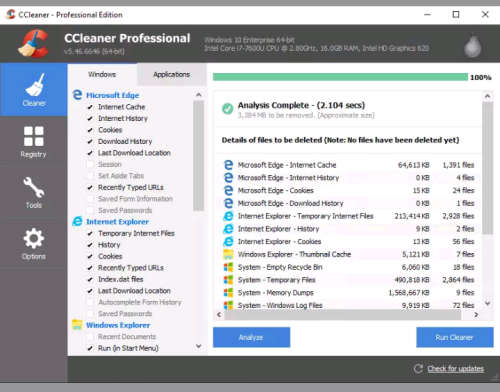Viewport: 500px width, 392px height.
Task: Click the Windows Explorer folder icon in tree
Action: [77, 325]
